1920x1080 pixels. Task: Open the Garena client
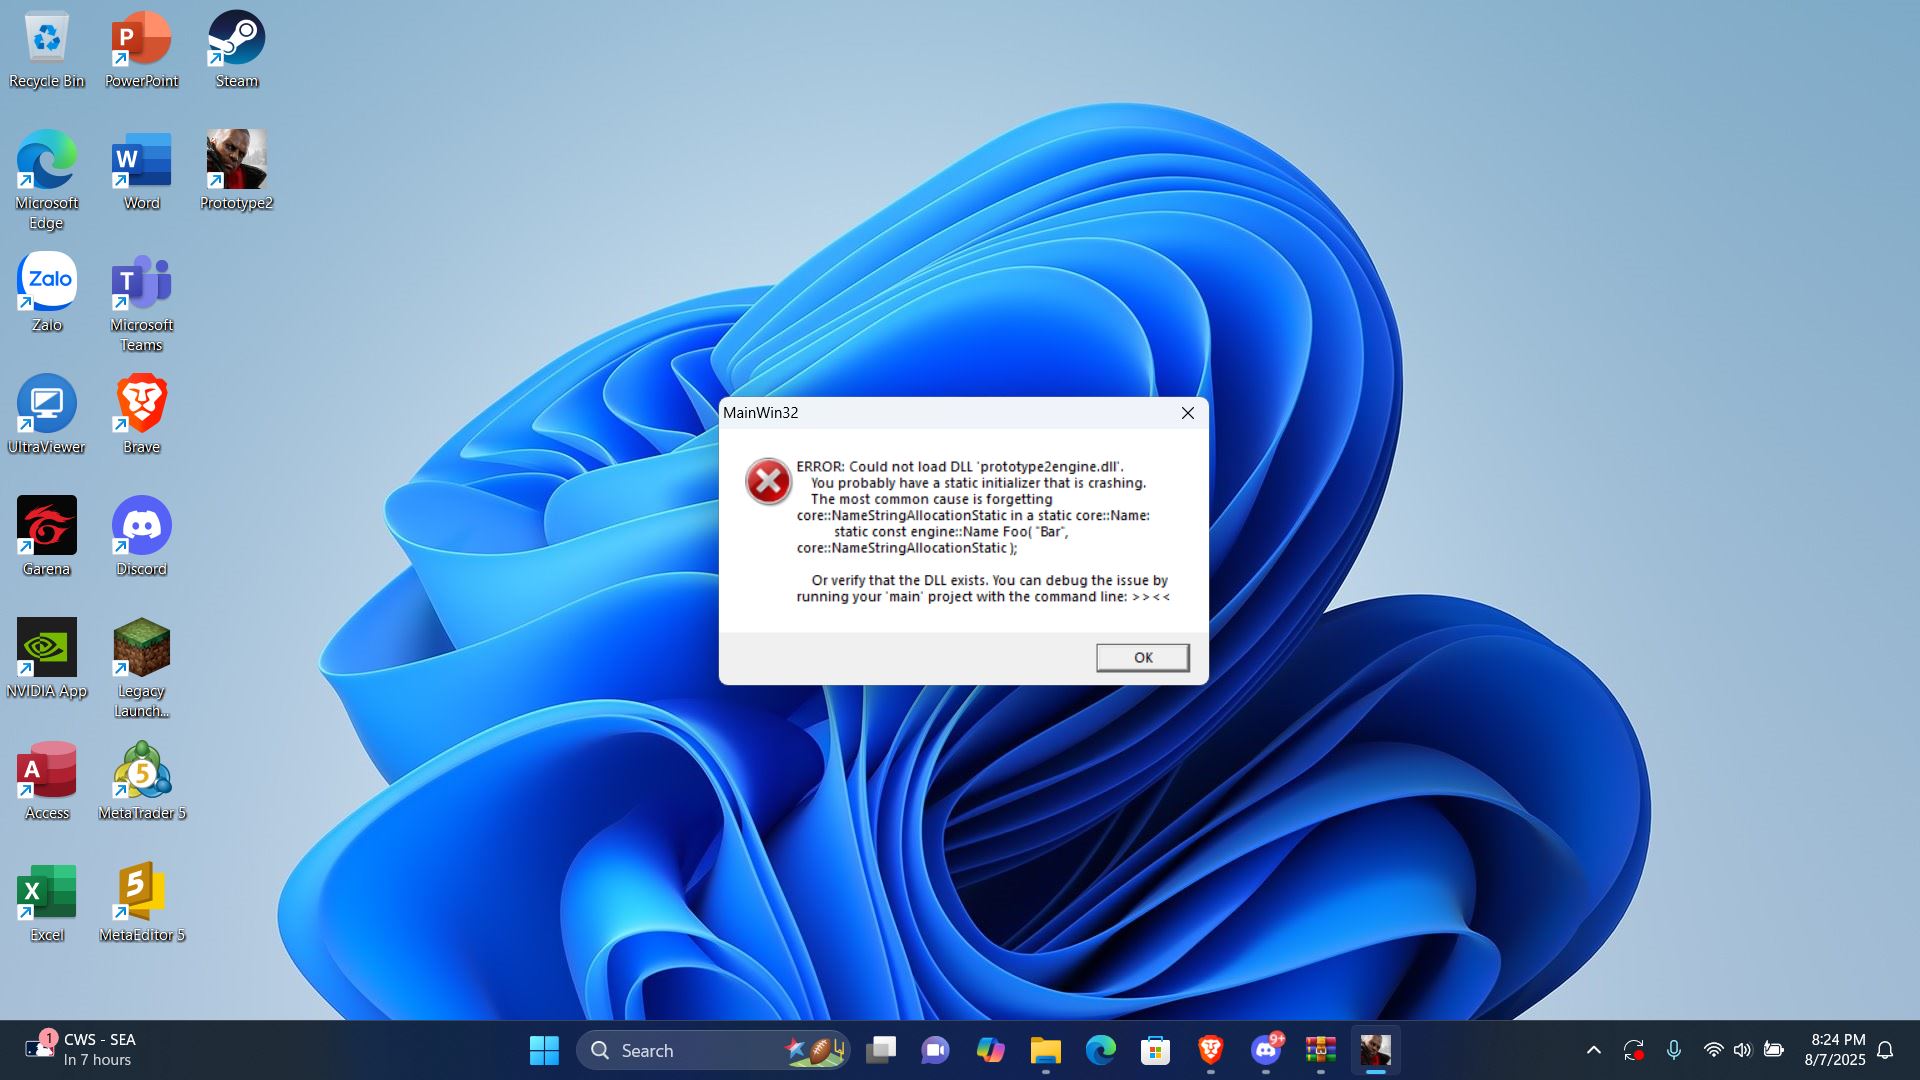(46, 527)
